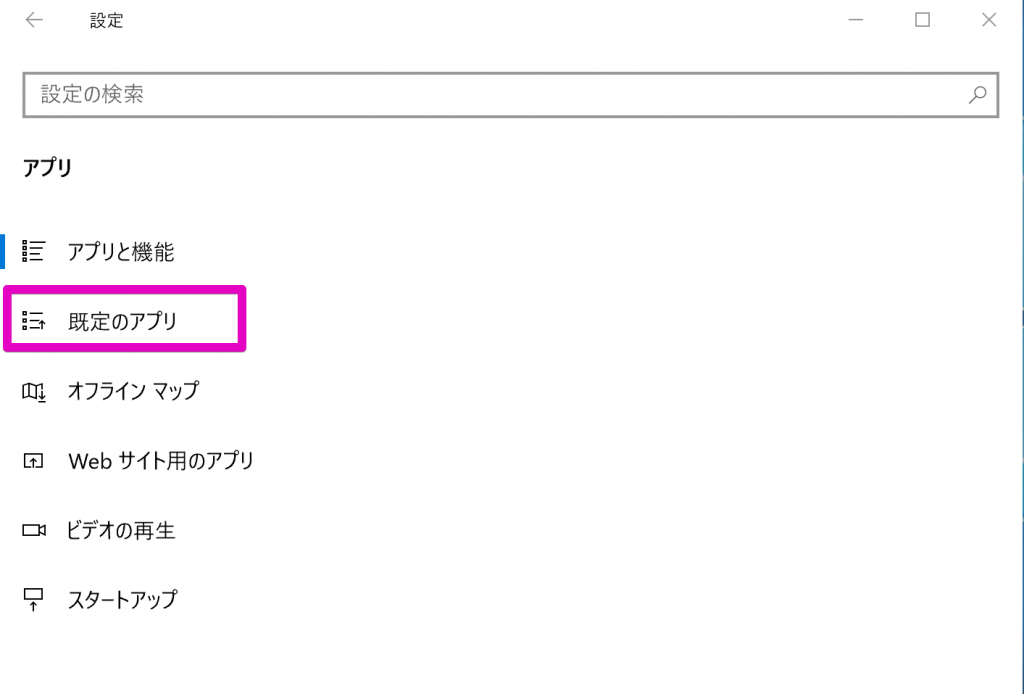Viewport: 1024px width, 694px height.
Task: Click the オフライン マップ map icon
Action: coord(34,391)
